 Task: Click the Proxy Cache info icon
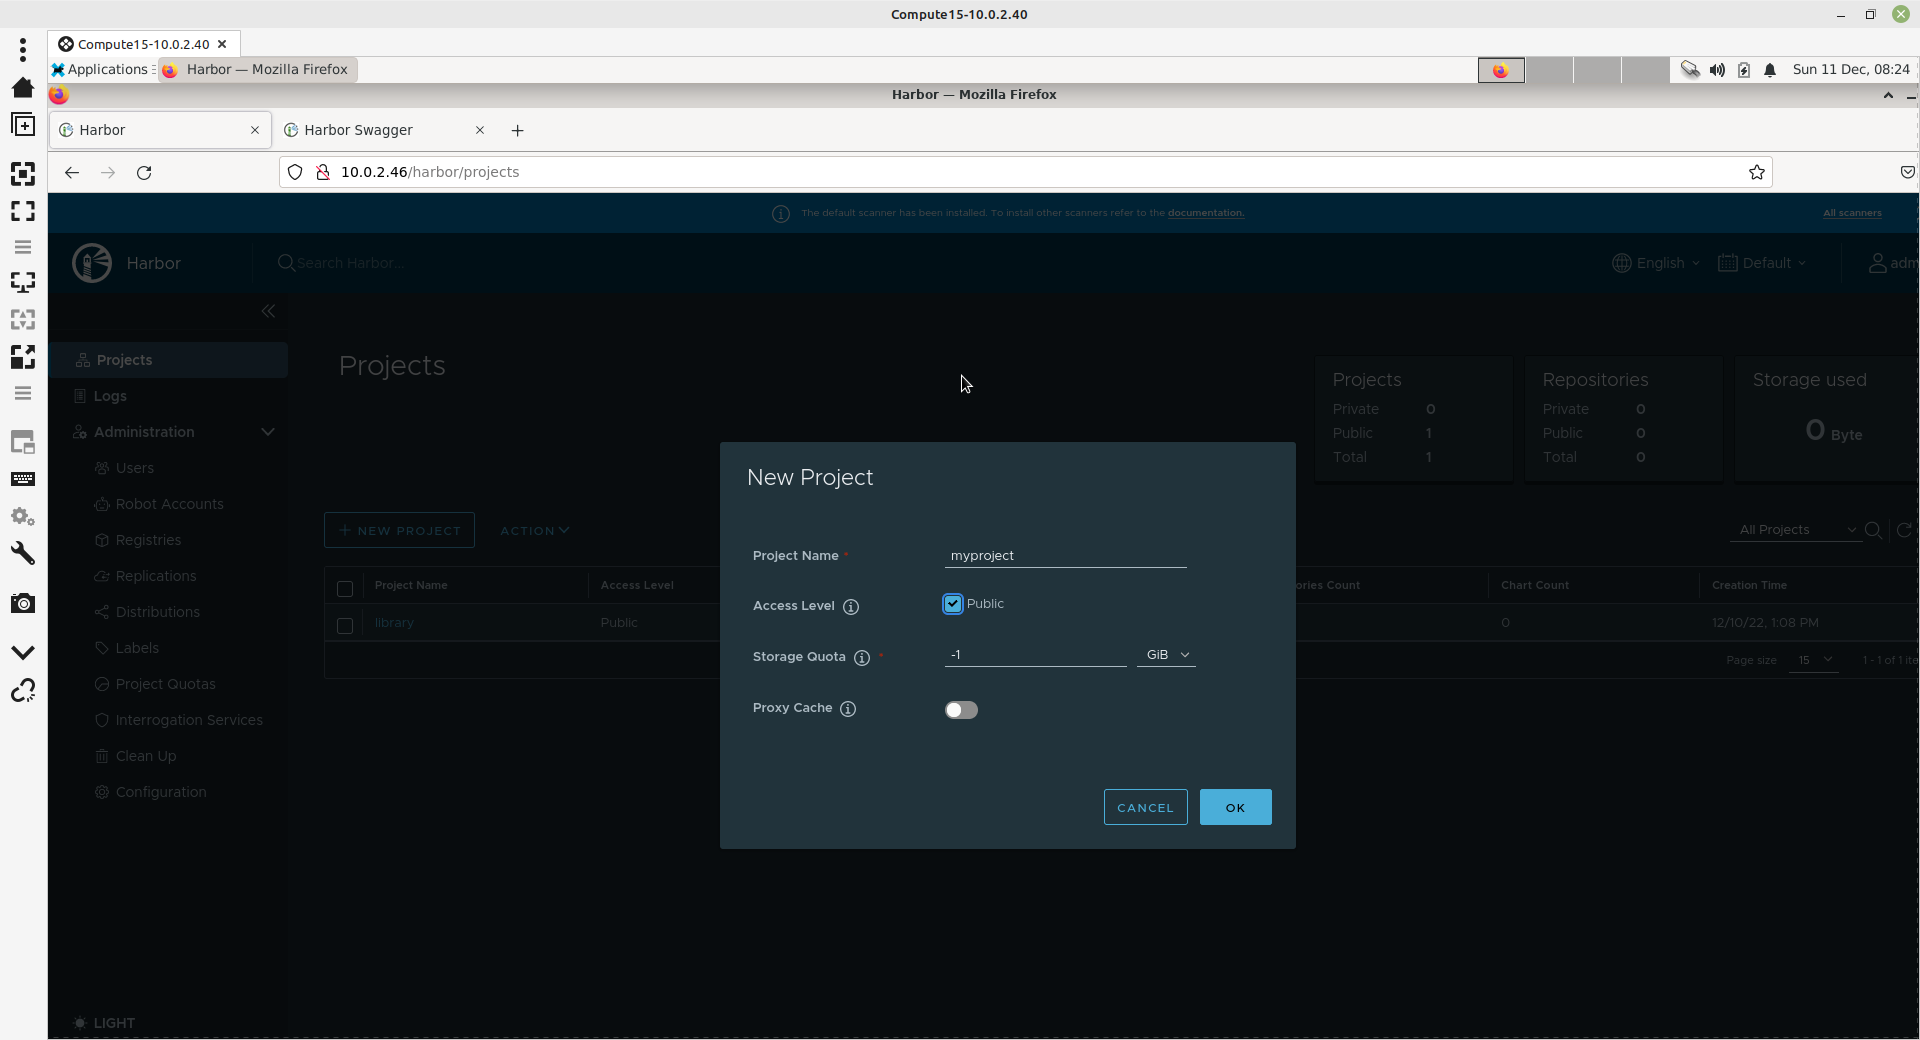(x=848, y=709)
